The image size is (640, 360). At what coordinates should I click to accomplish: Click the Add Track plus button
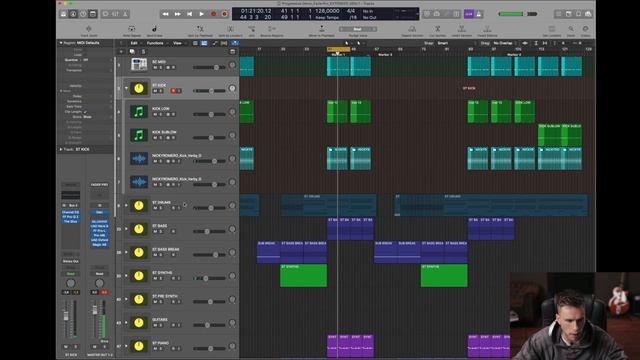pyautogui.click(x=121, y=51)
